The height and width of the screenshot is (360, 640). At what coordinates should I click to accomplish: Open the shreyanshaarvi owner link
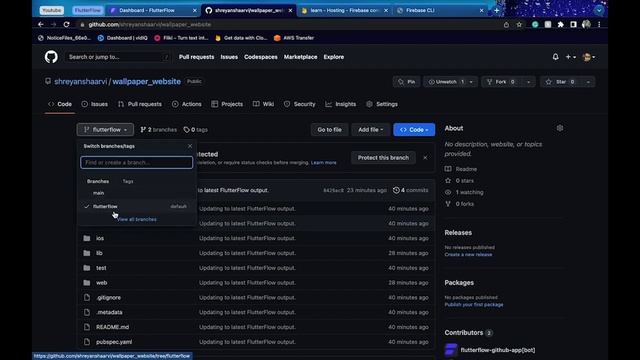point(80,81)
